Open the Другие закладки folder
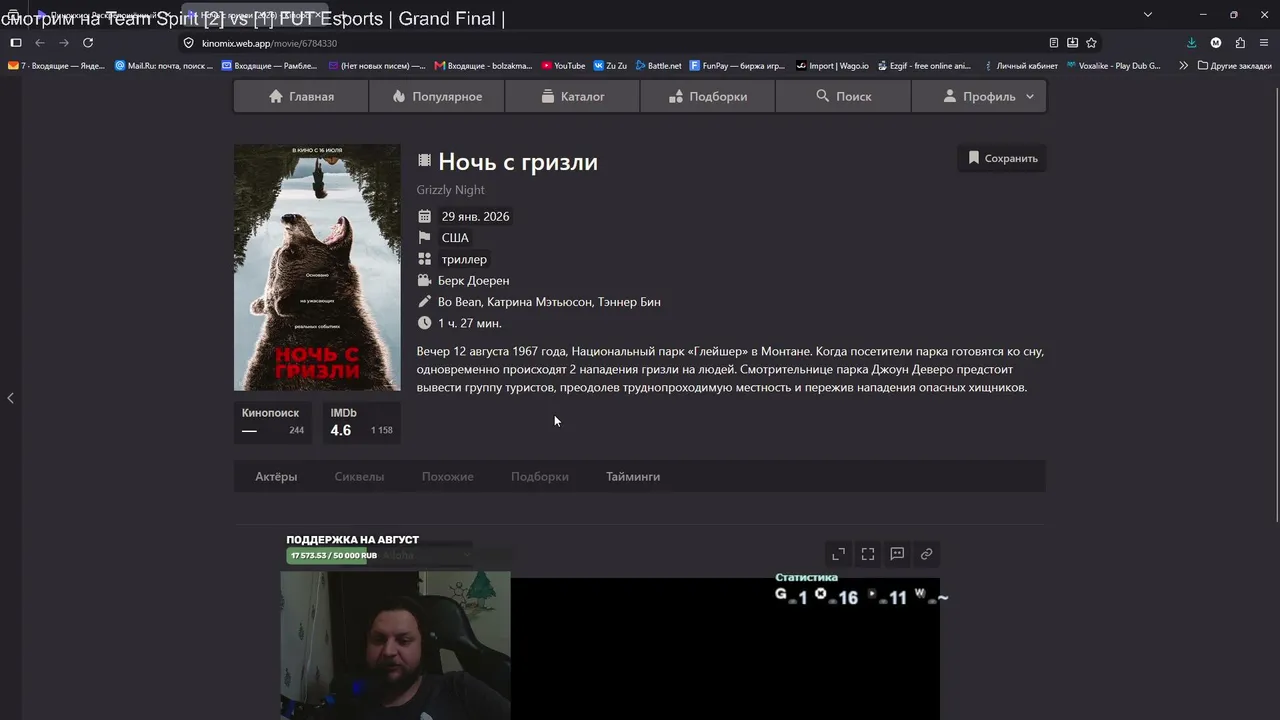The image size is (1280, 720). [x=1235, y=66]
